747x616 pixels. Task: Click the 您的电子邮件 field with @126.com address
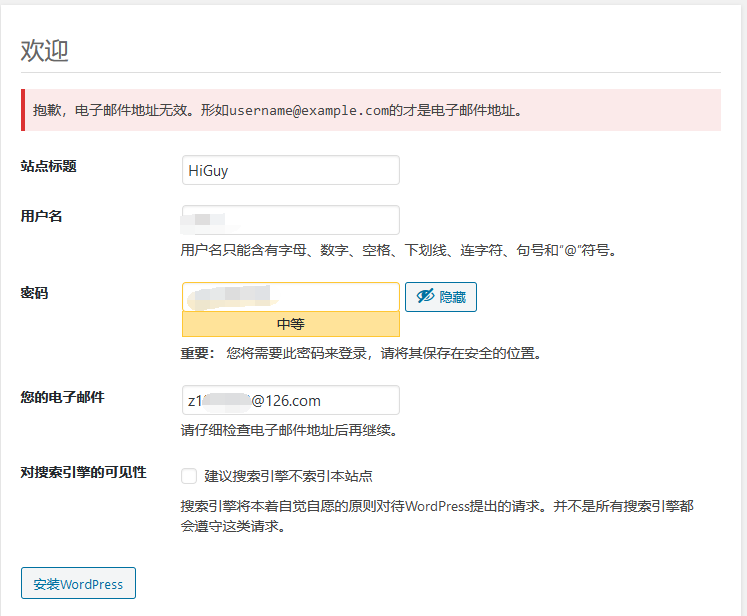click(291, 400)
